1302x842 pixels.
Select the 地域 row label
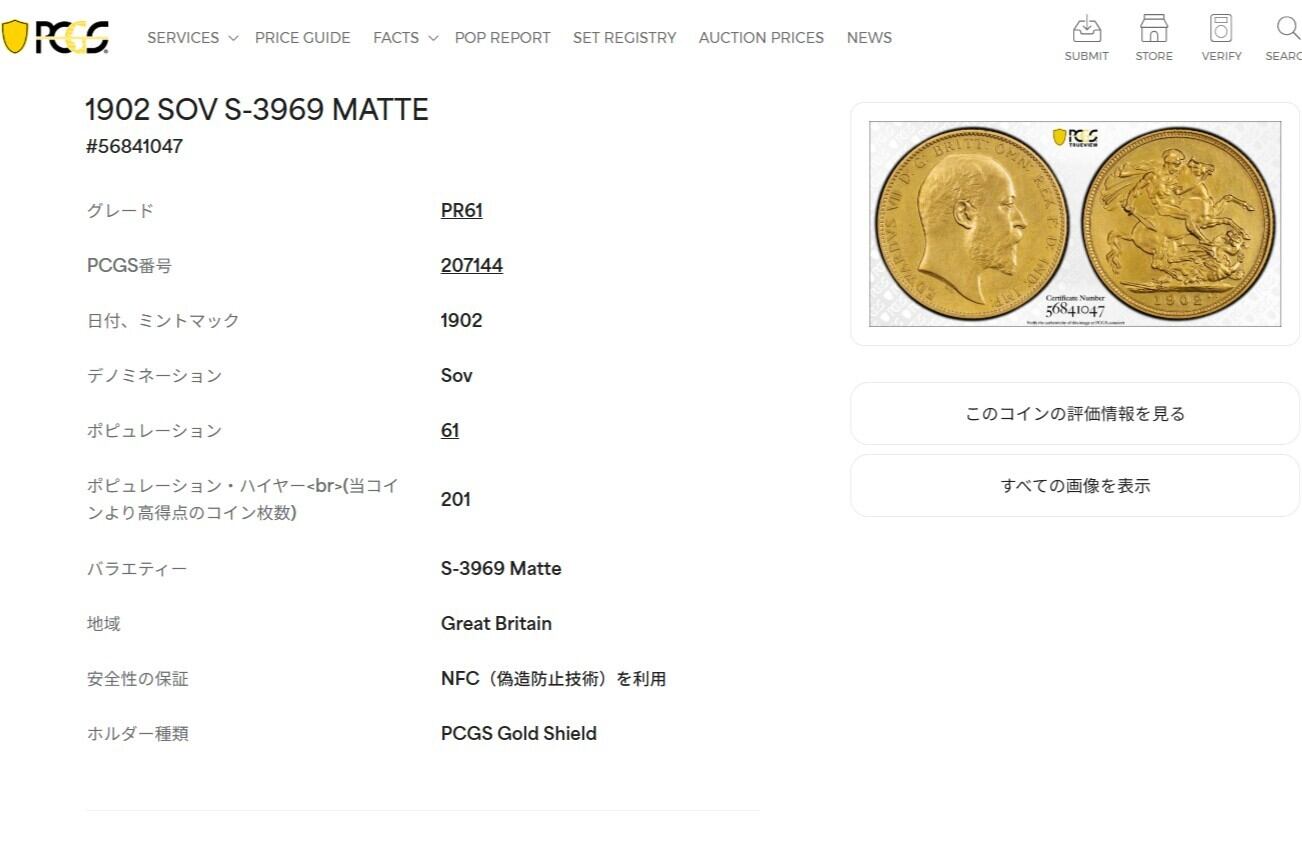[104, 623]
